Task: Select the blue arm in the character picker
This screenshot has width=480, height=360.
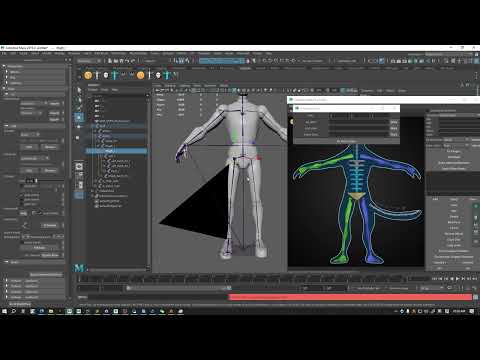Action: click(x=387, y=162)
